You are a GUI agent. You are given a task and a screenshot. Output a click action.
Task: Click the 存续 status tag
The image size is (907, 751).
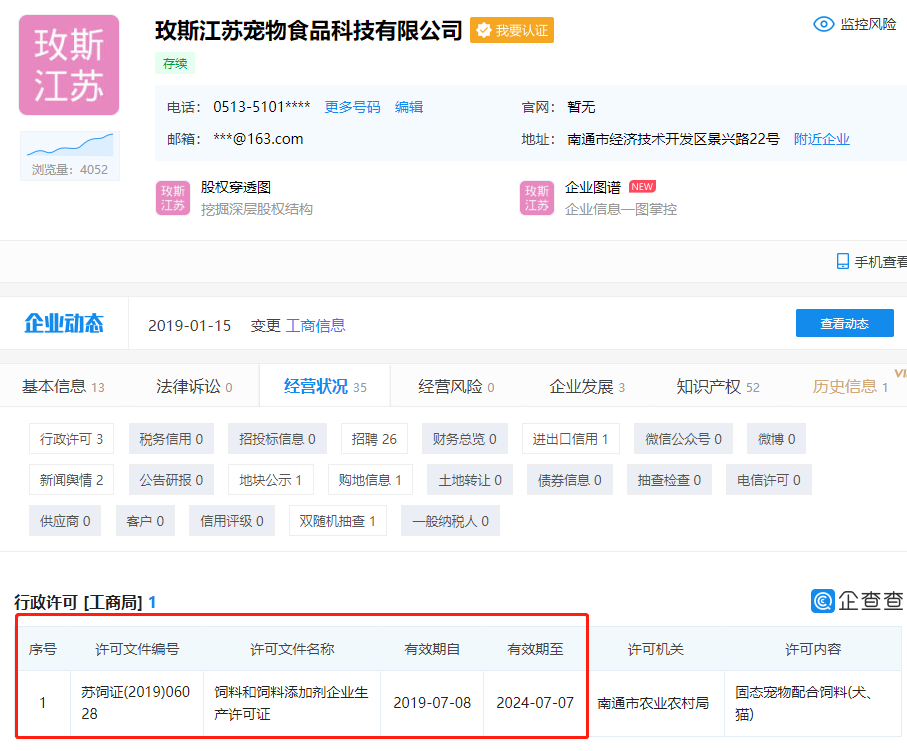175,63
